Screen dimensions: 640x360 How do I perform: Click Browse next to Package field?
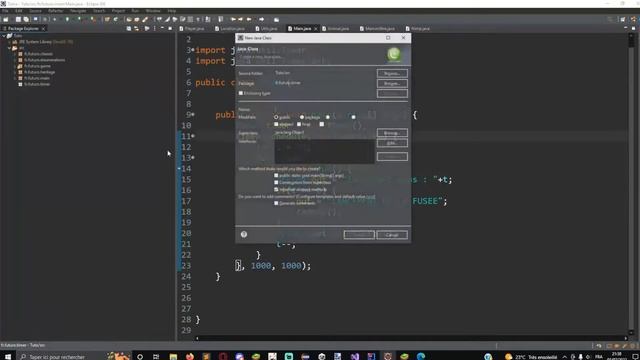click(392, 83)
